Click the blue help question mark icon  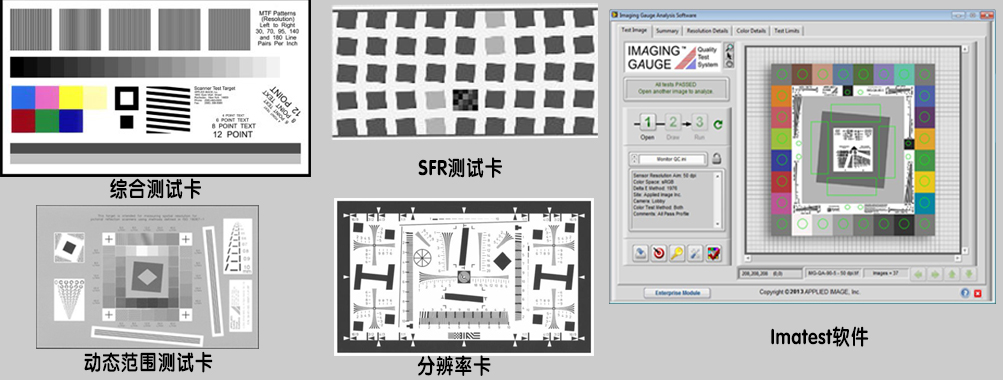click(x=965, y=293)
